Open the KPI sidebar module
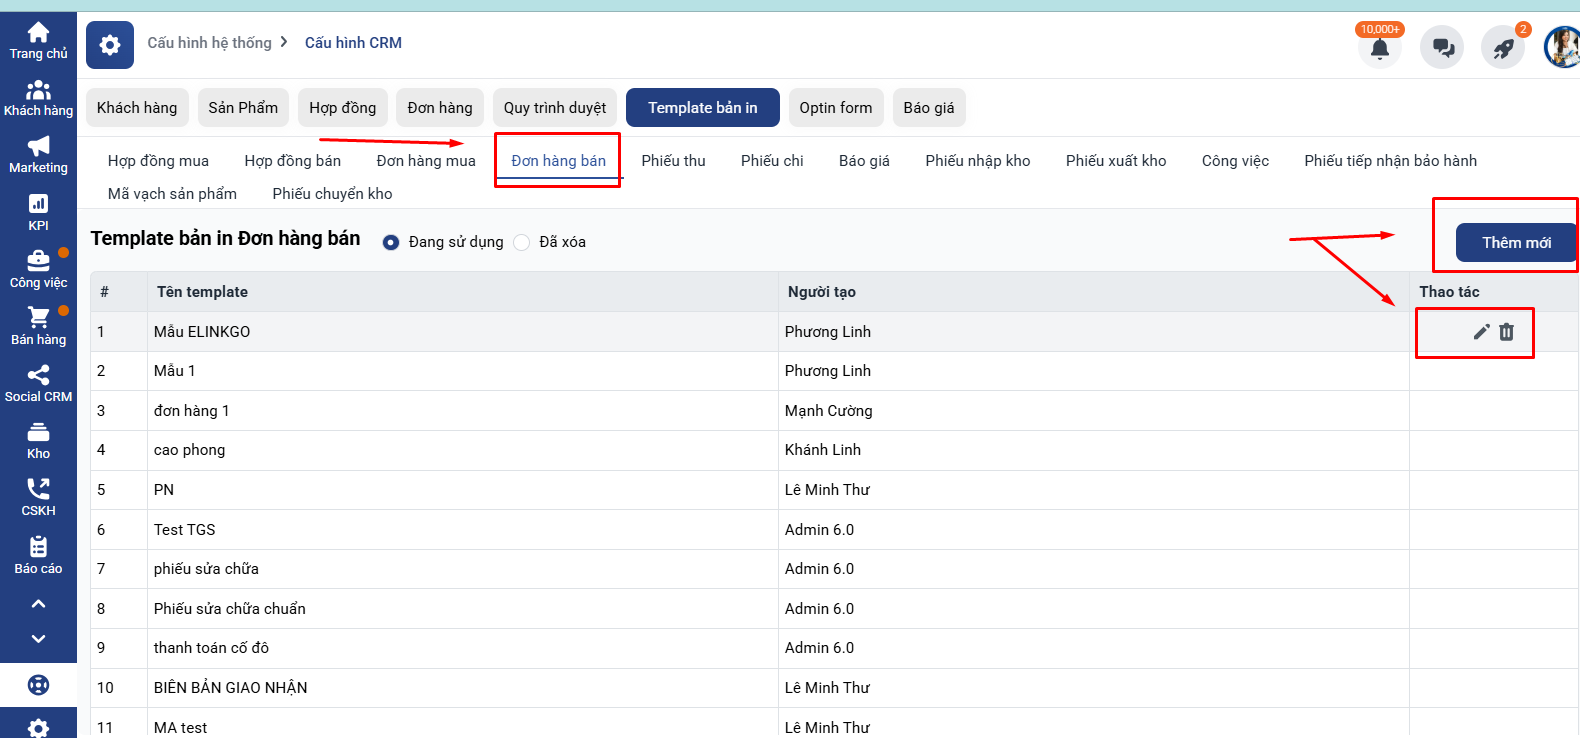Viewport: 1580px width, 738px height. (38, 212)
